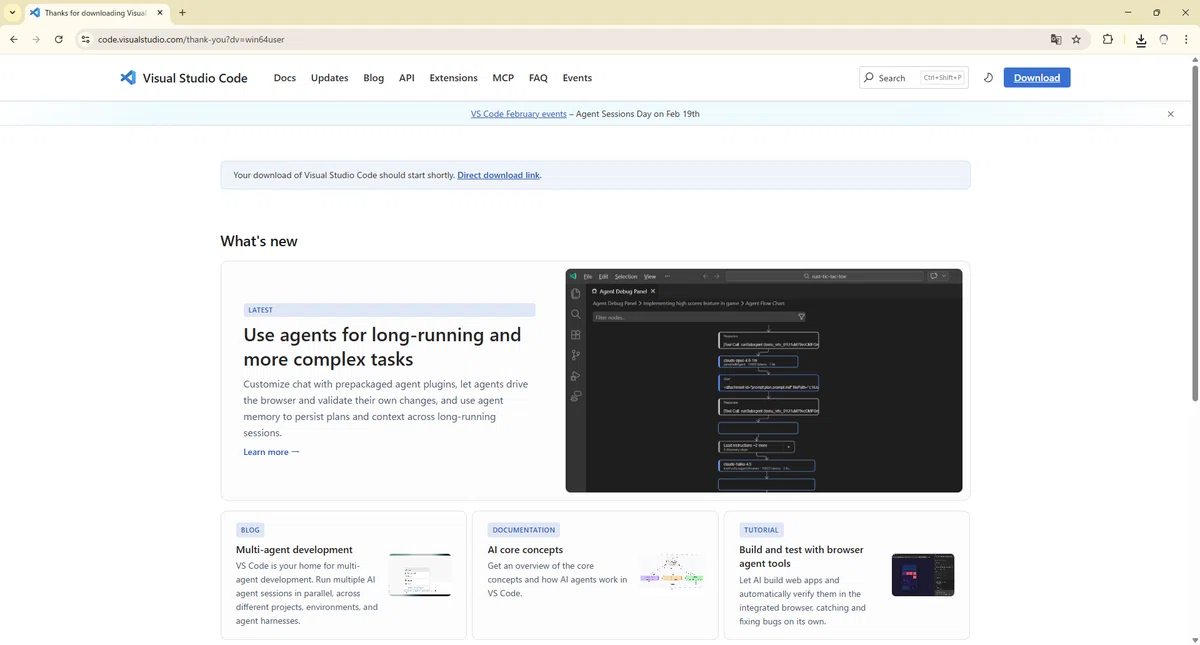The height and width of the screenshot is (645, 1200).
Task: Open the MCP page
Action: pyautogui.click(x=503, y=78)
